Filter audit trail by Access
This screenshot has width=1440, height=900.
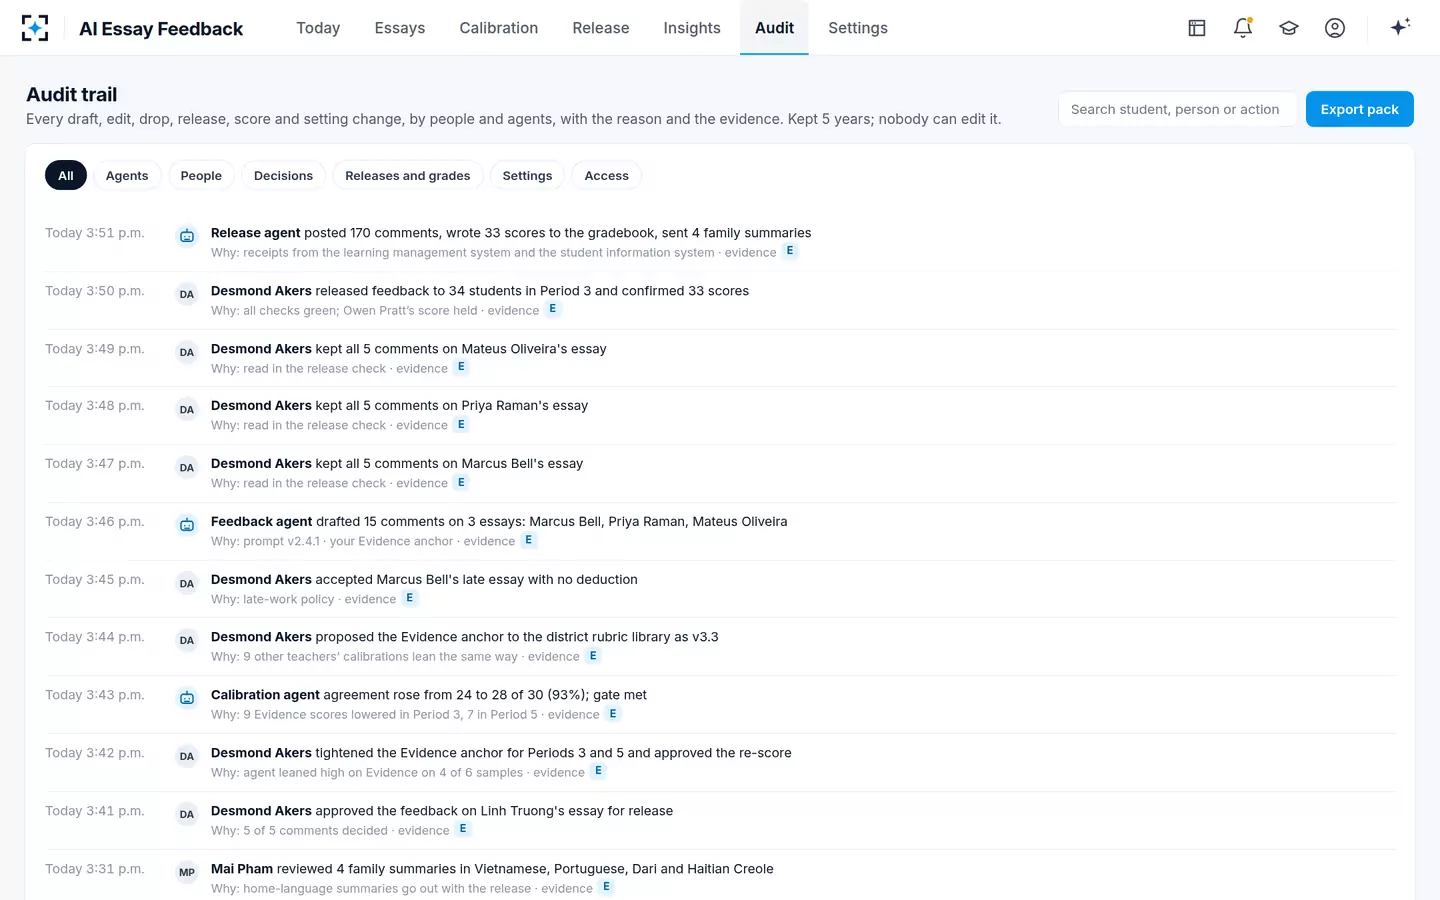click(607, 176)
